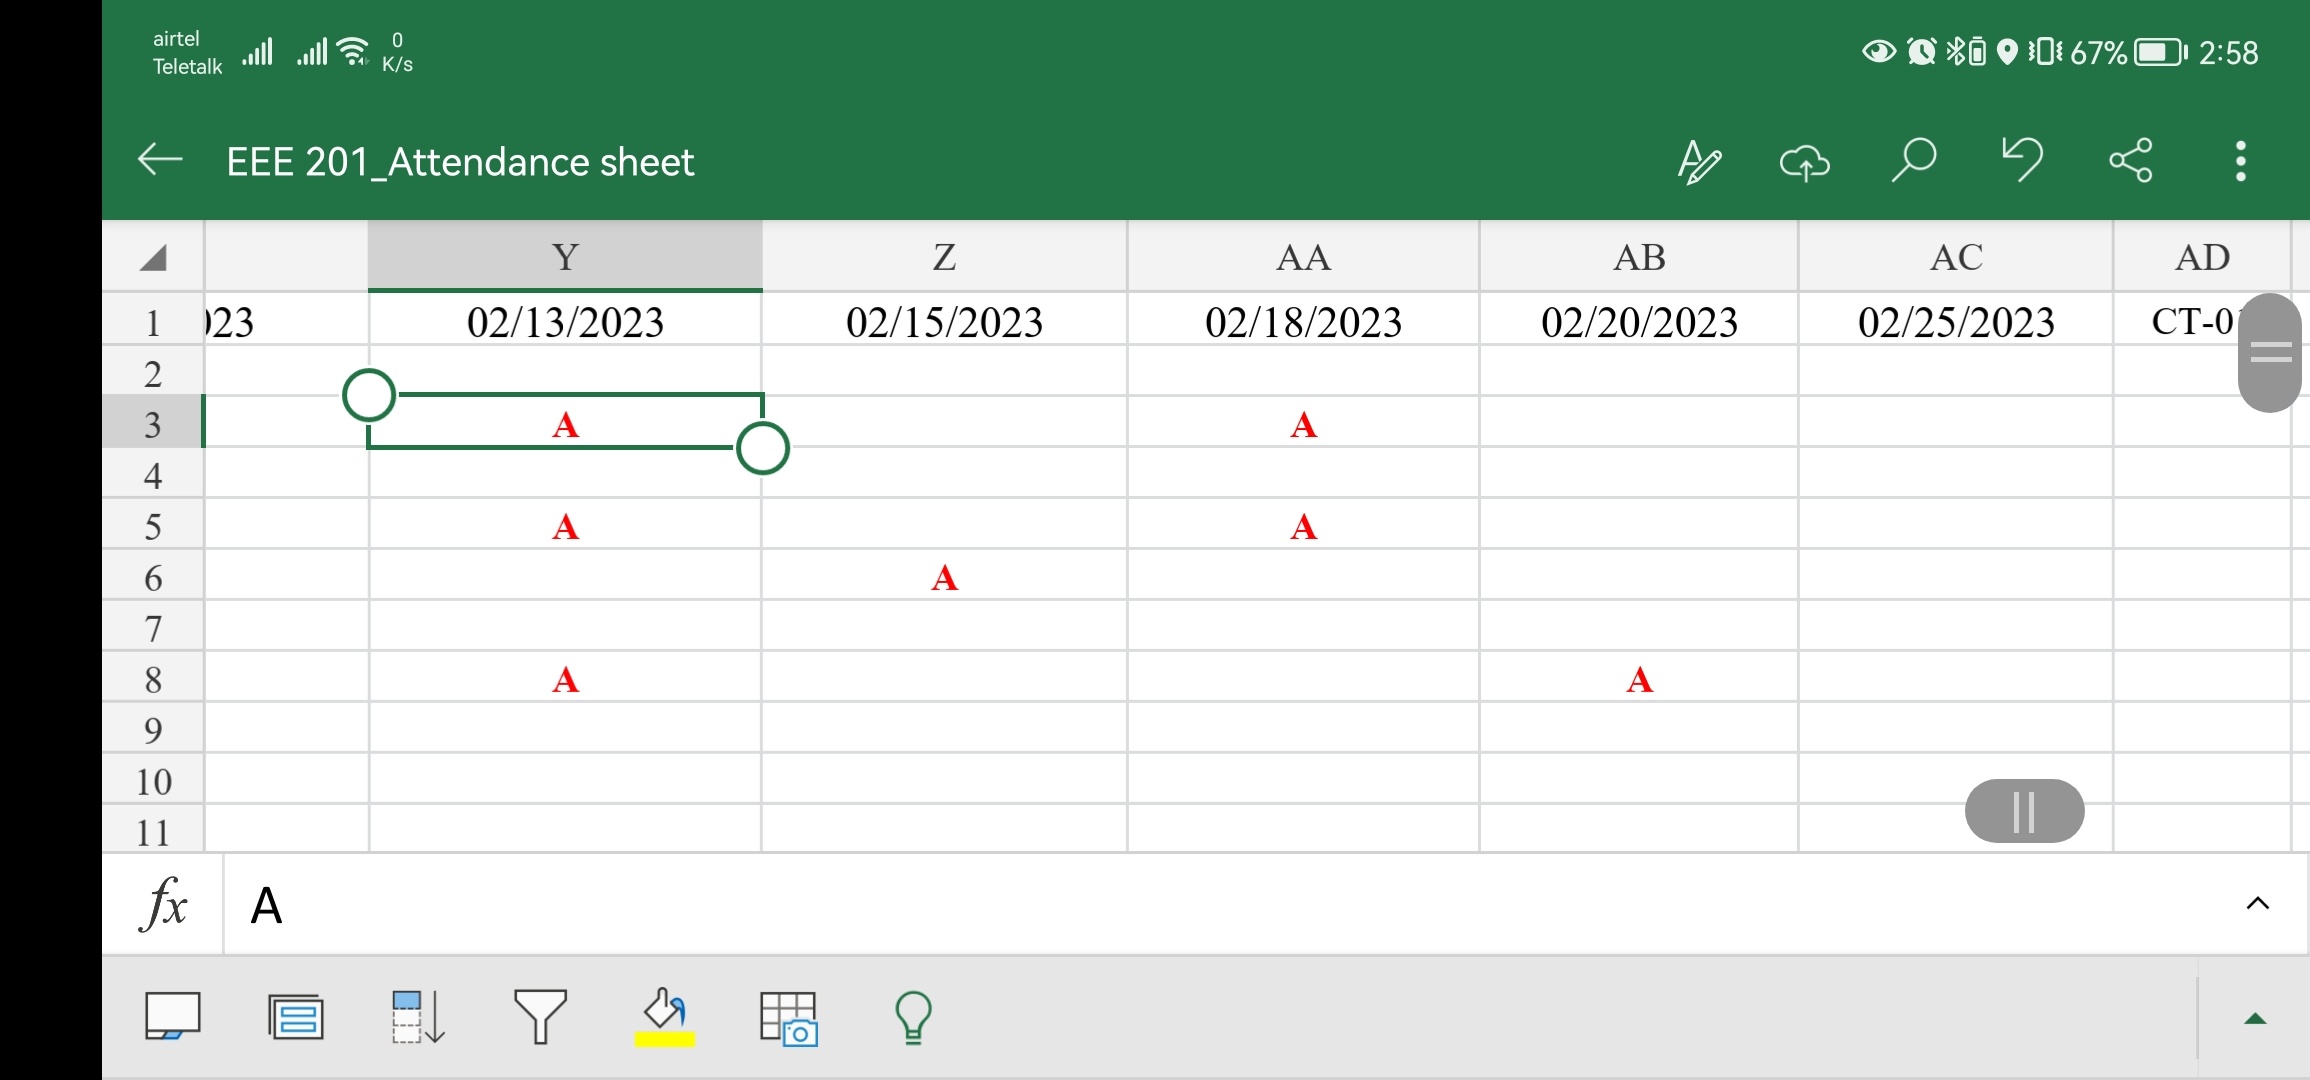
Task: Open the Tell Me lightbulb
Action: (x=912, y=1018)
